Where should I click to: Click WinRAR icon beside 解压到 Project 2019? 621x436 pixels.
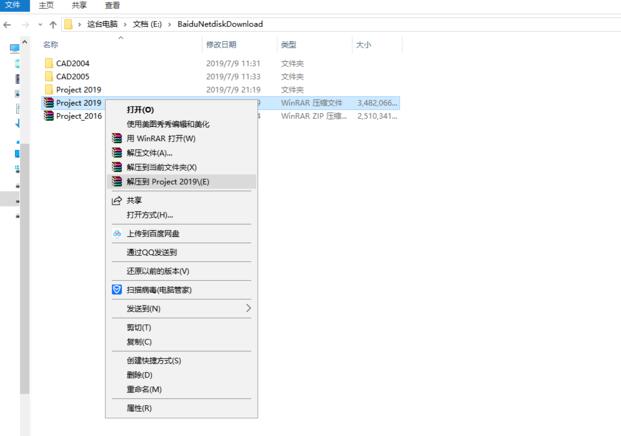click(x=117, y=181)
